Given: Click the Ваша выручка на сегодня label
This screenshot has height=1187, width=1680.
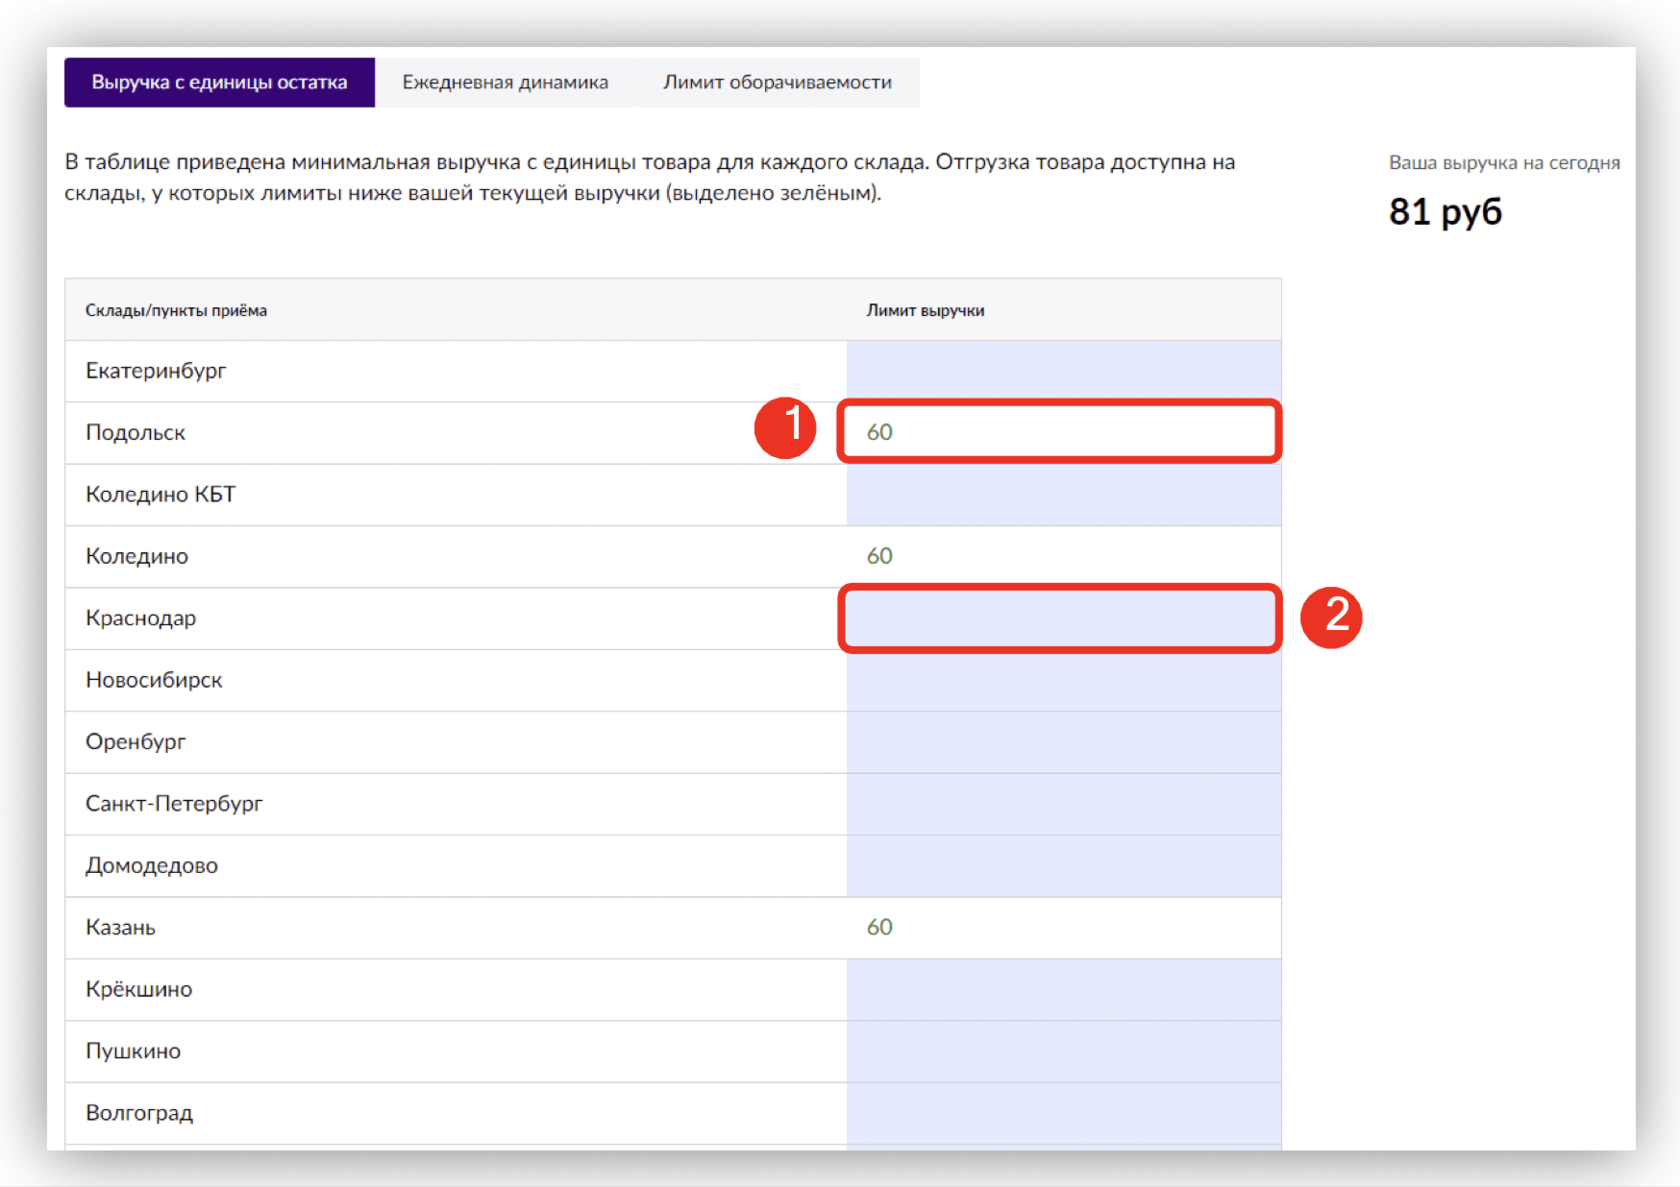Looking at the screenshot, I should (x=1504, y=163).
